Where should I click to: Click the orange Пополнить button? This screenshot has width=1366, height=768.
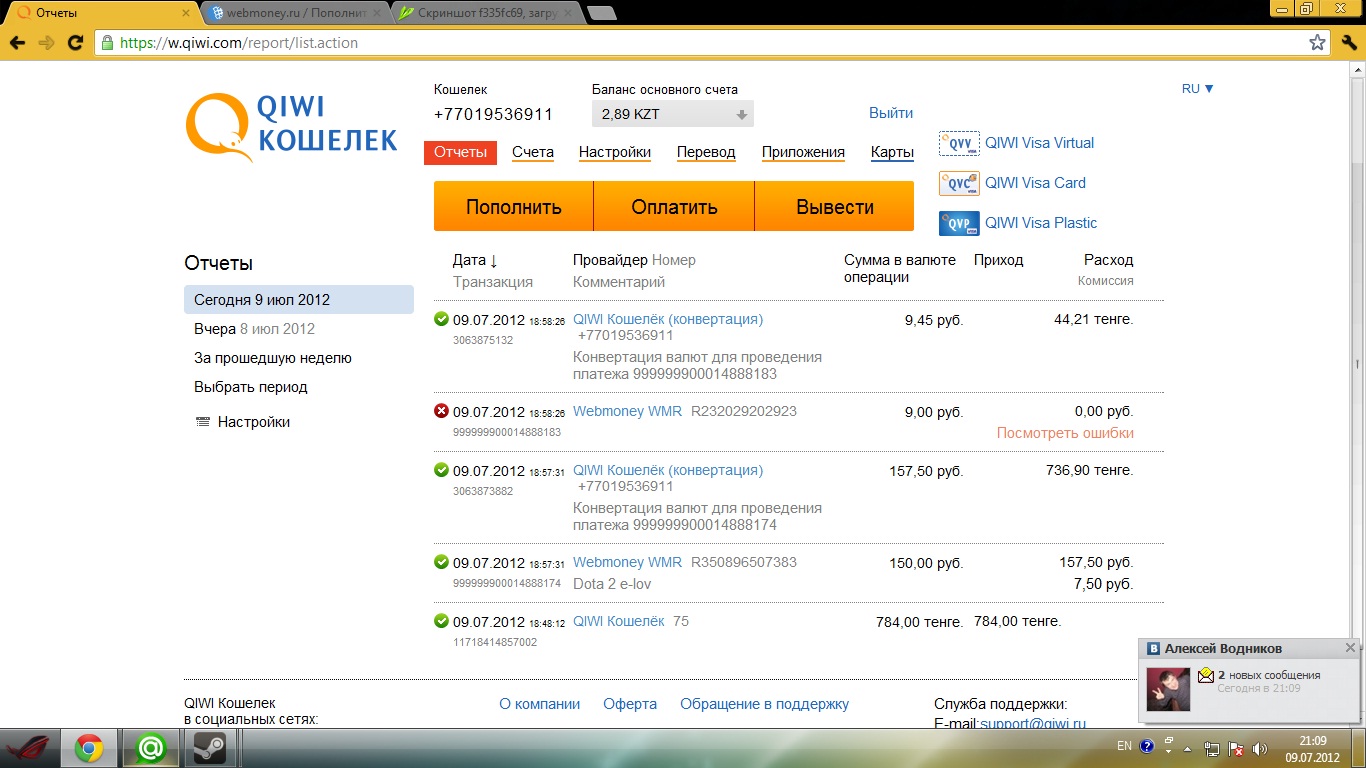[514, 207]
